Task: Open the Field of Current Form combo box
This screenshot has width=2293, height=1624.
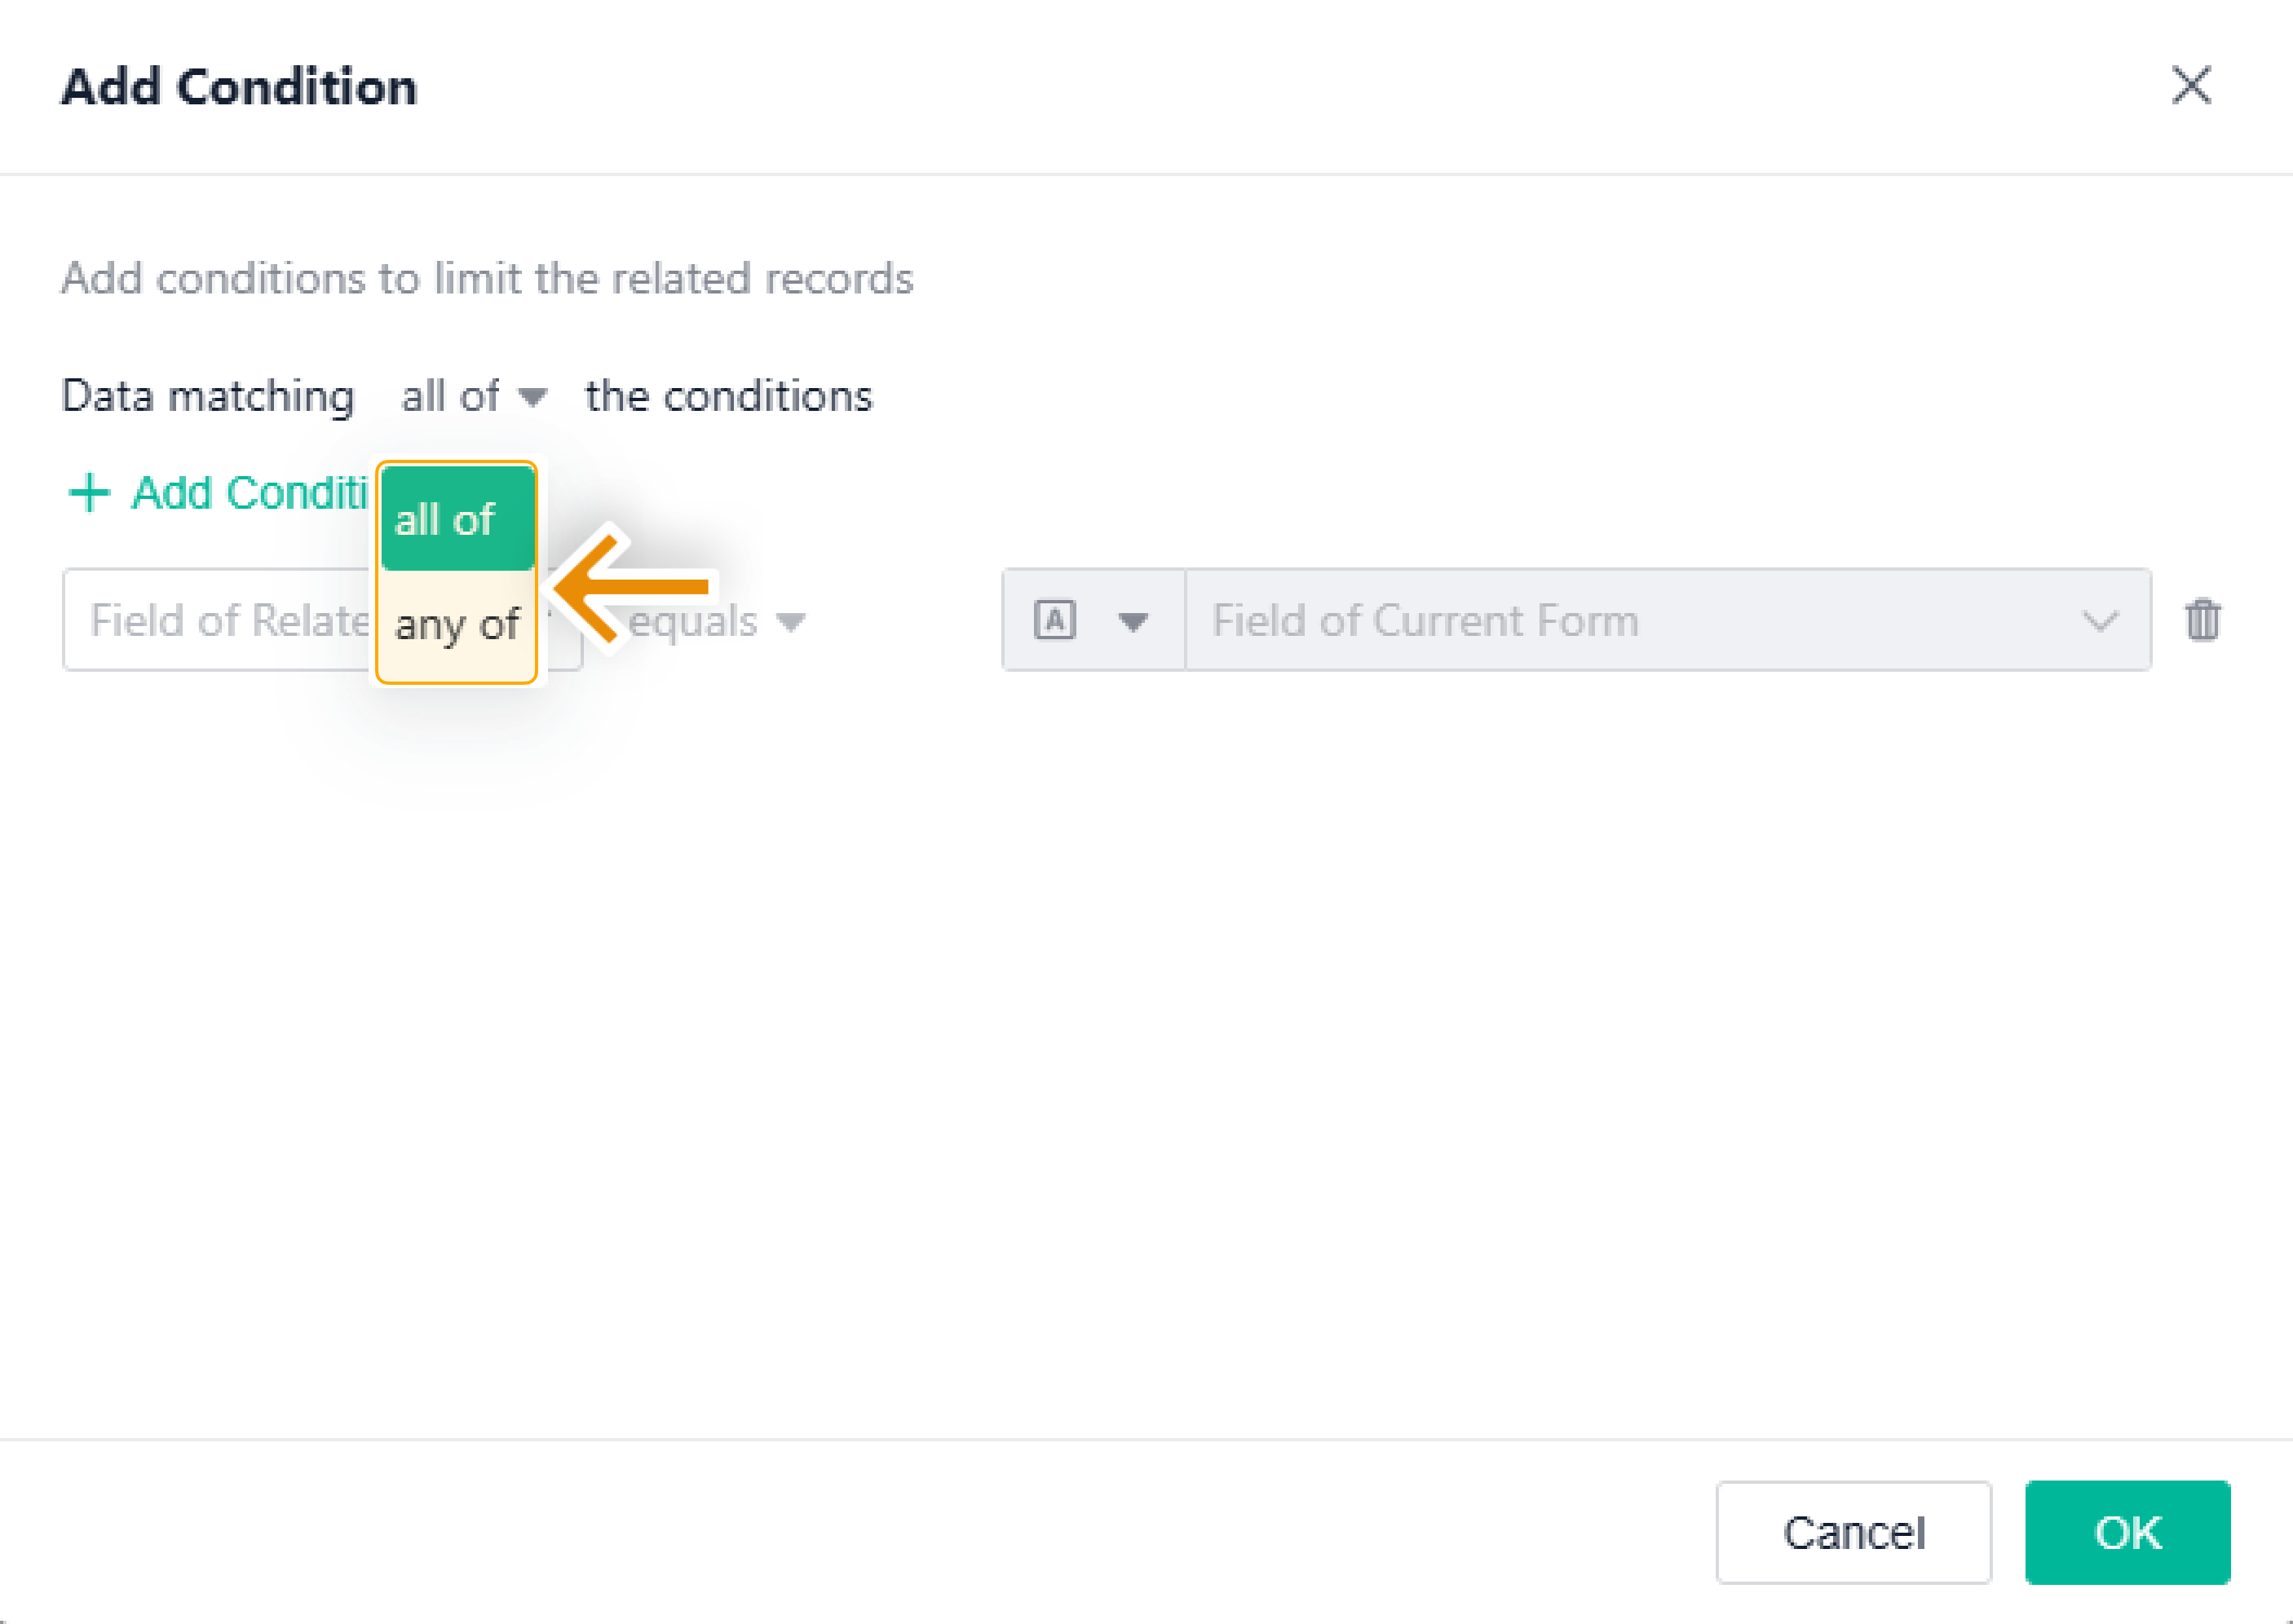Action: coord(1667,620)
